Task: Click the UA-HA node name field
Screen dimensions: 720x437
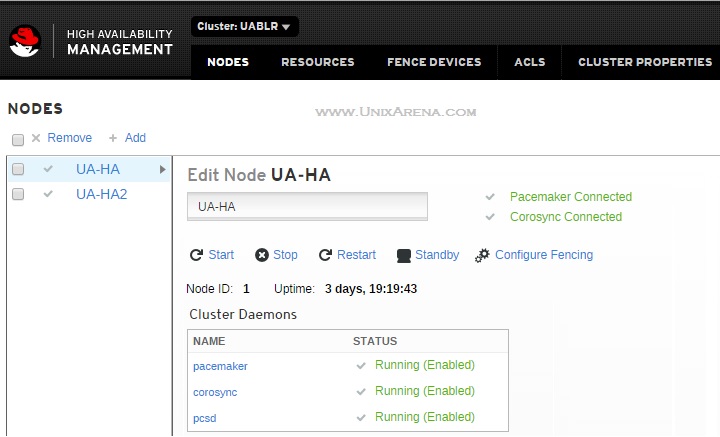Action: (x=307, y=207)
